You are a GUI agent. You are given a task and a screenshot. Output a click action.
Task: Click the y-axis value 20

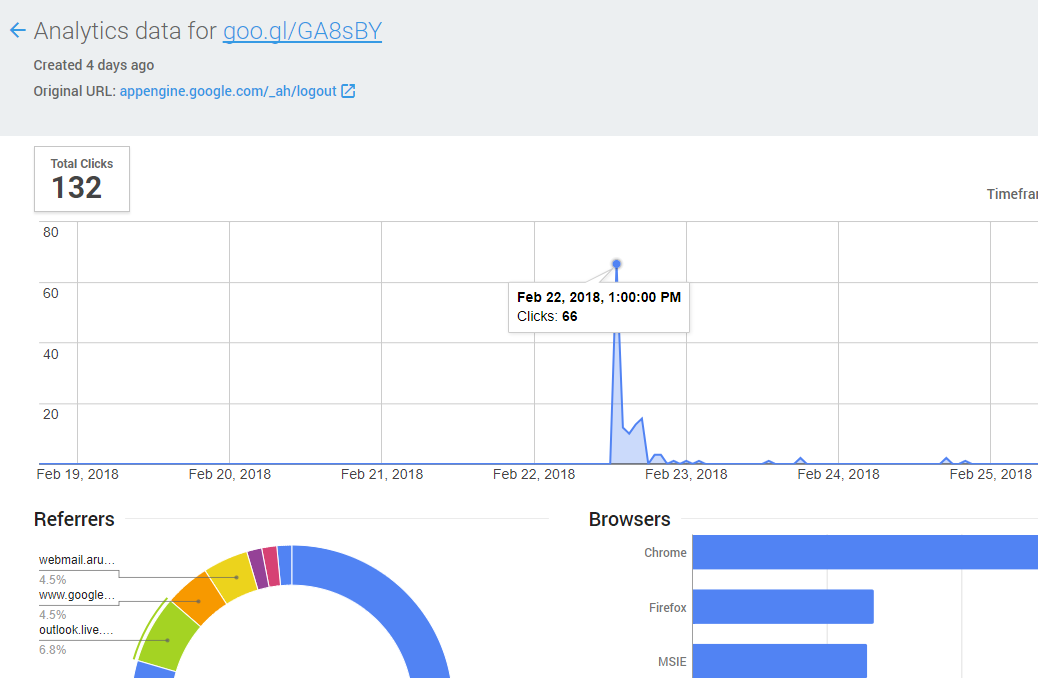pos(51,414)
